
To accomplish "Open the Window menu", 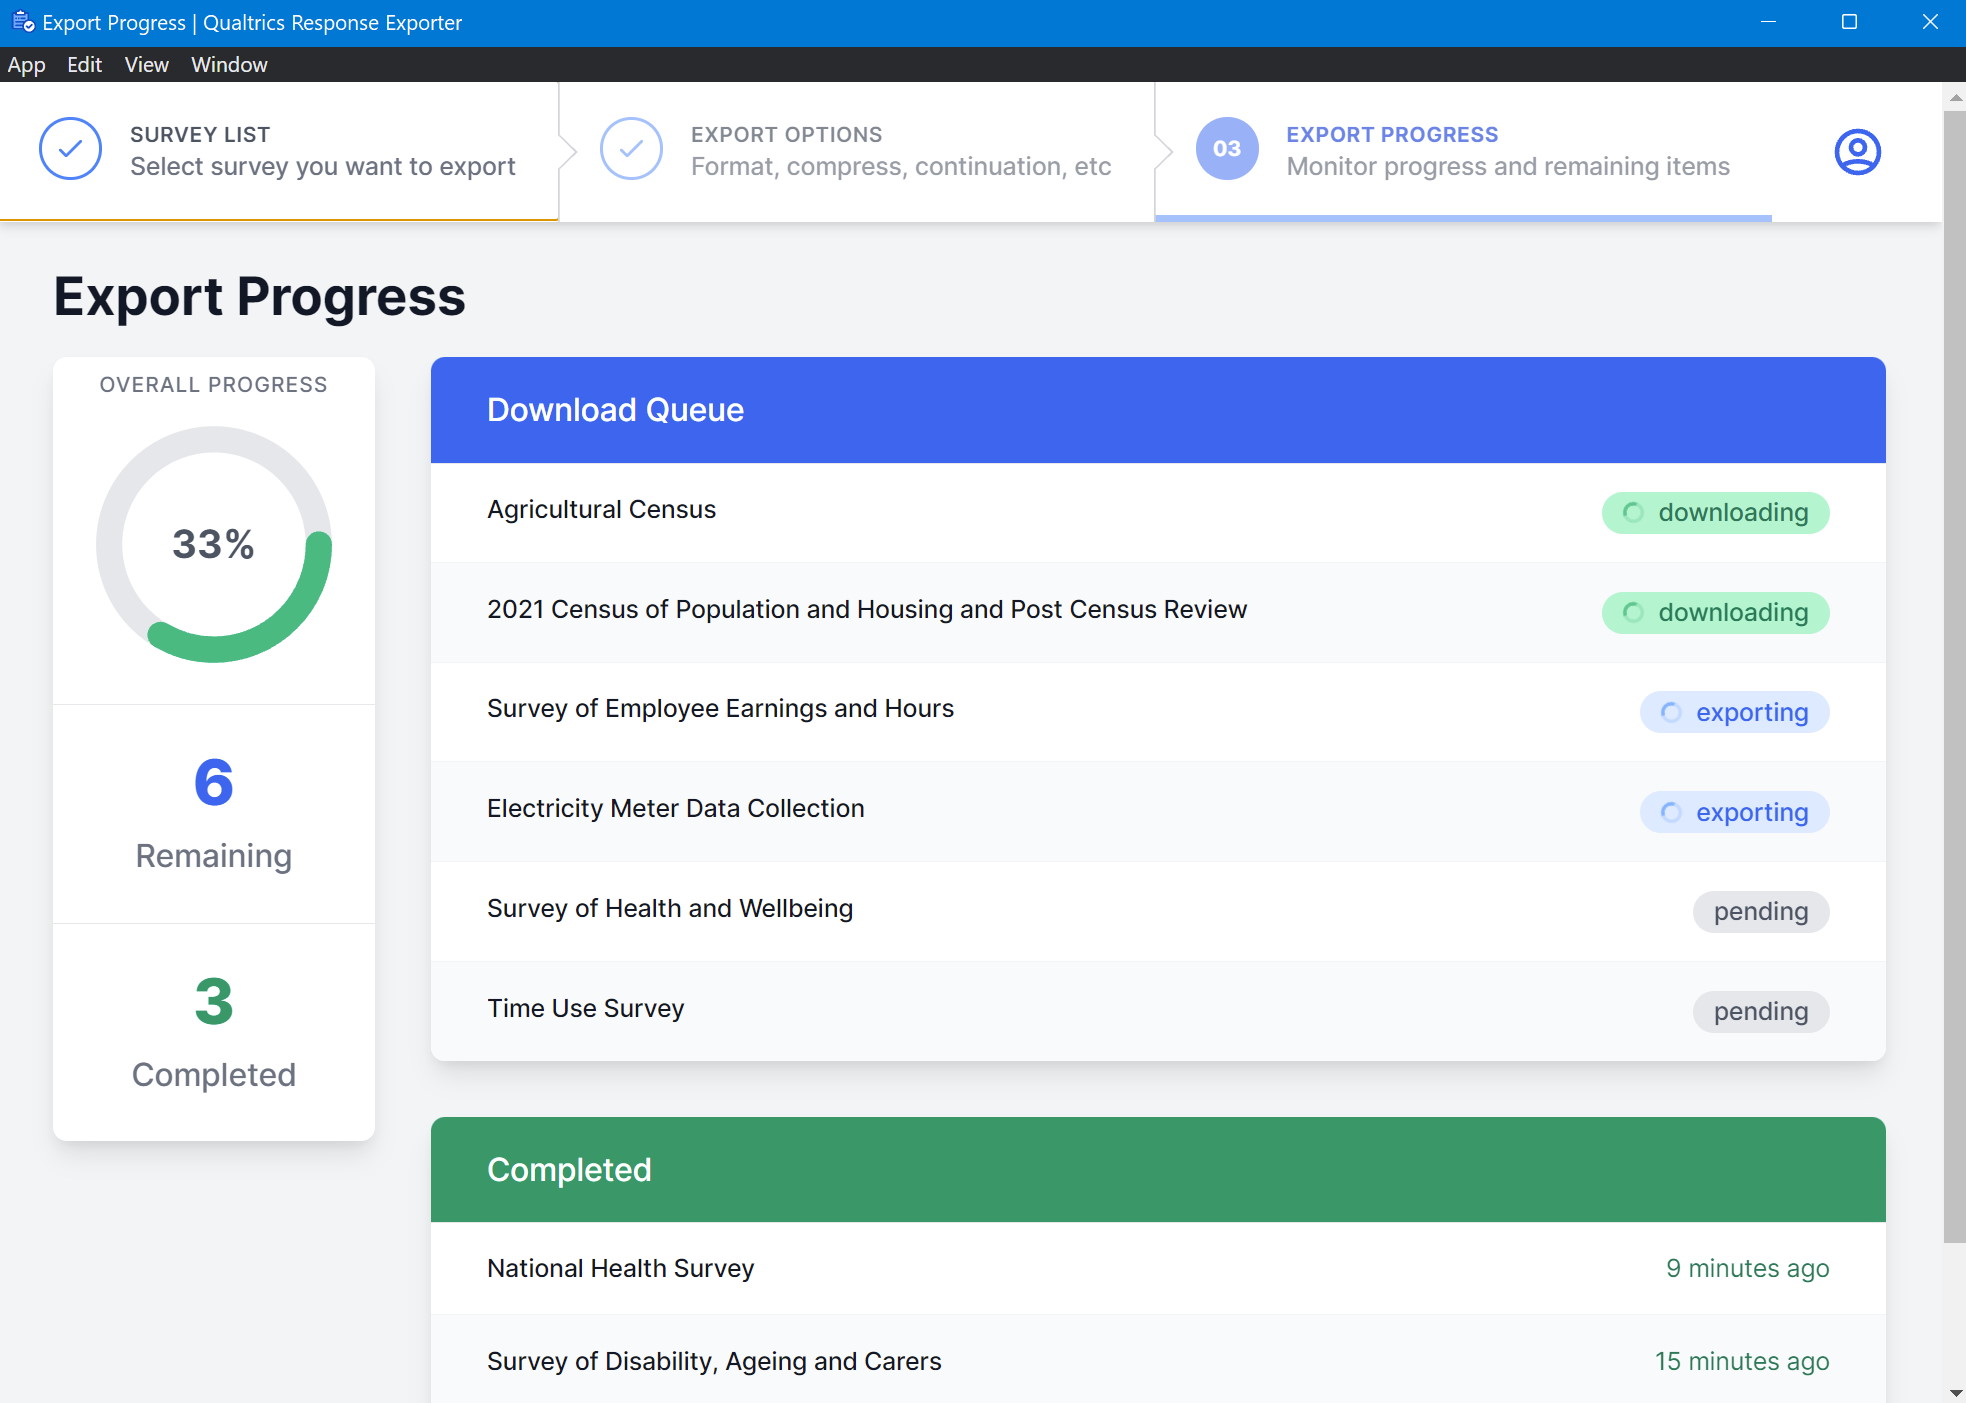I will (229, 65).
